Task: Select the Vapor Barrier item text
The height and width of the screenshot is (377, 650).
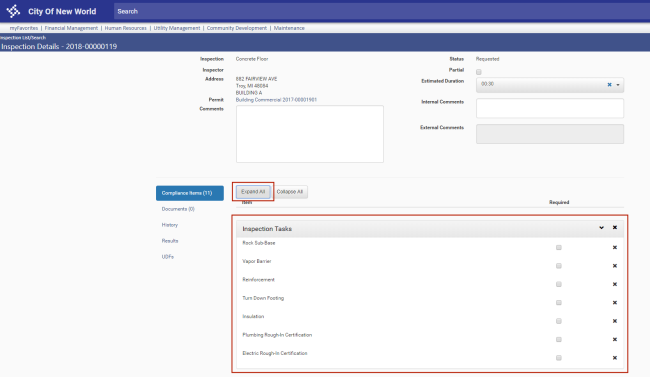Action: [x=257, y=261]
